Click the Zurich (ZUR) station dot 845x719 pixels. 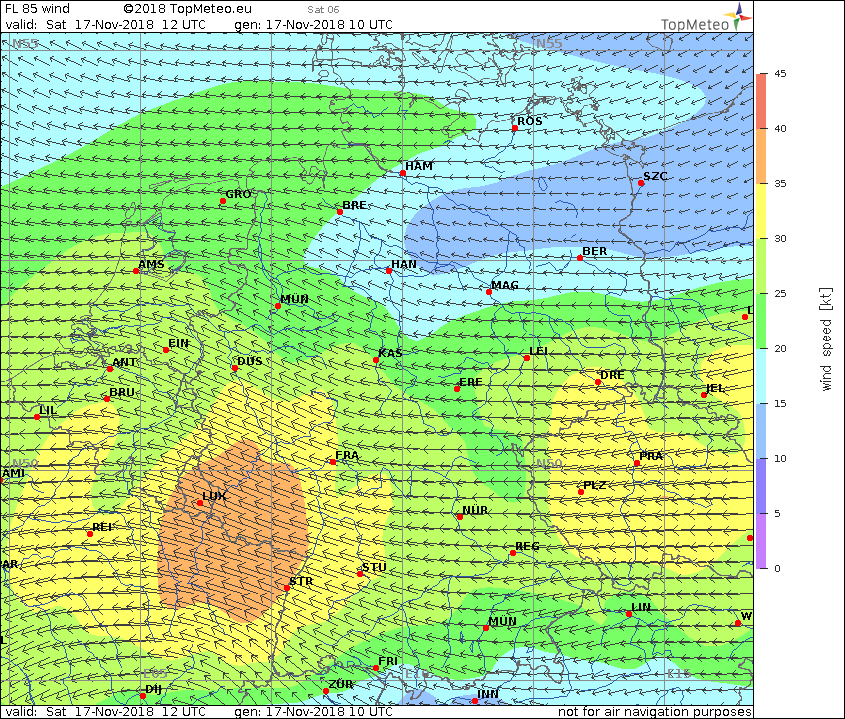[326, 691]
